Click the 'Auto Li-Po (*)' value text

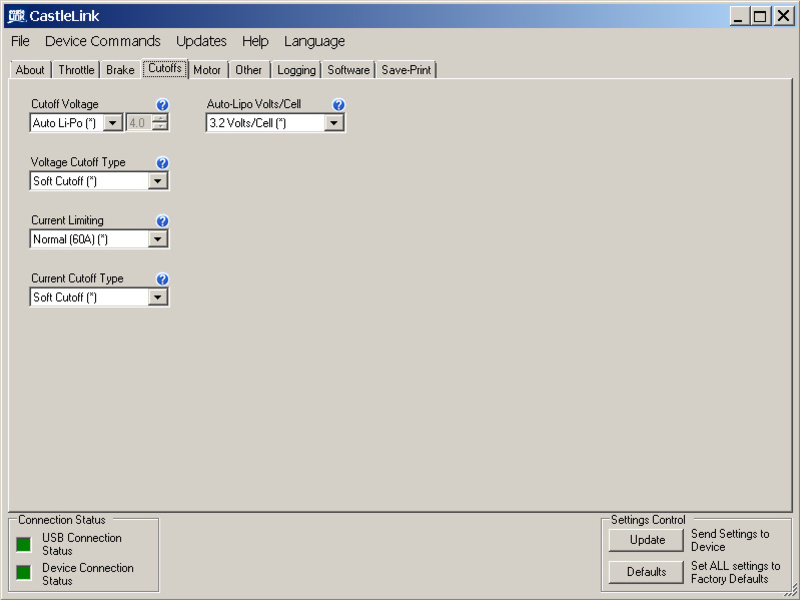point(64,123)
